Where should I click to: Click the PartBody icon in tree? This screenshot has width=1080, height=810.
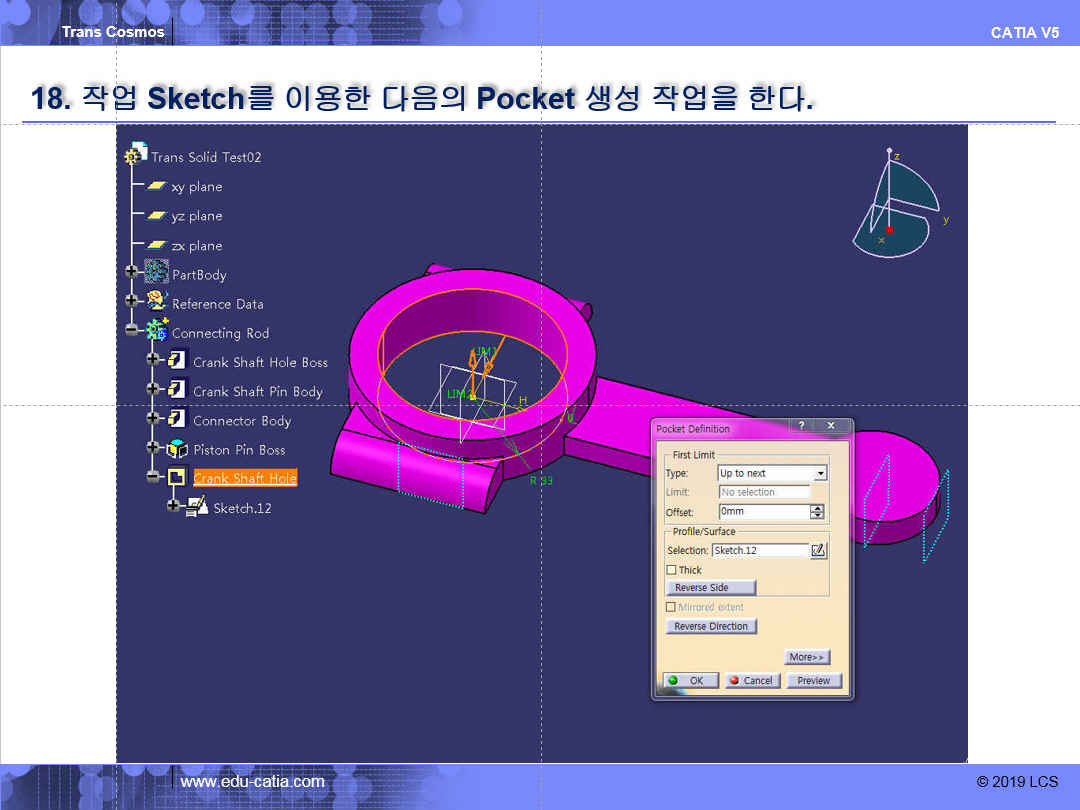click(157, 274)
